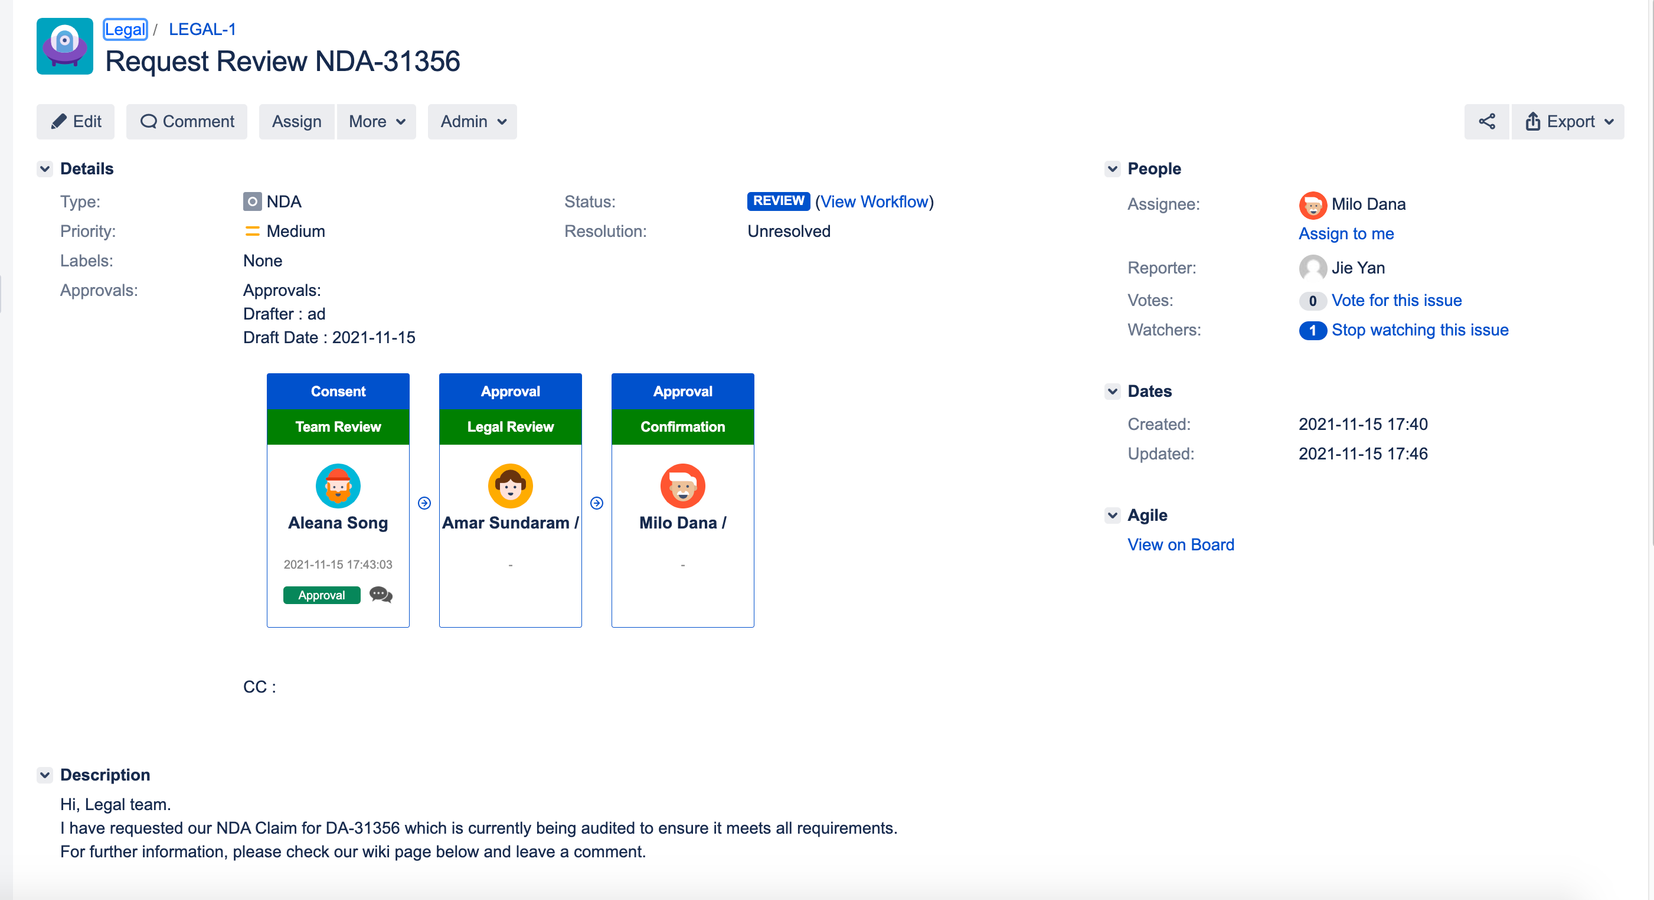This screenshot has height=900, width=1654.
Task: Click the votes count badge
Action: [1312, 301]
